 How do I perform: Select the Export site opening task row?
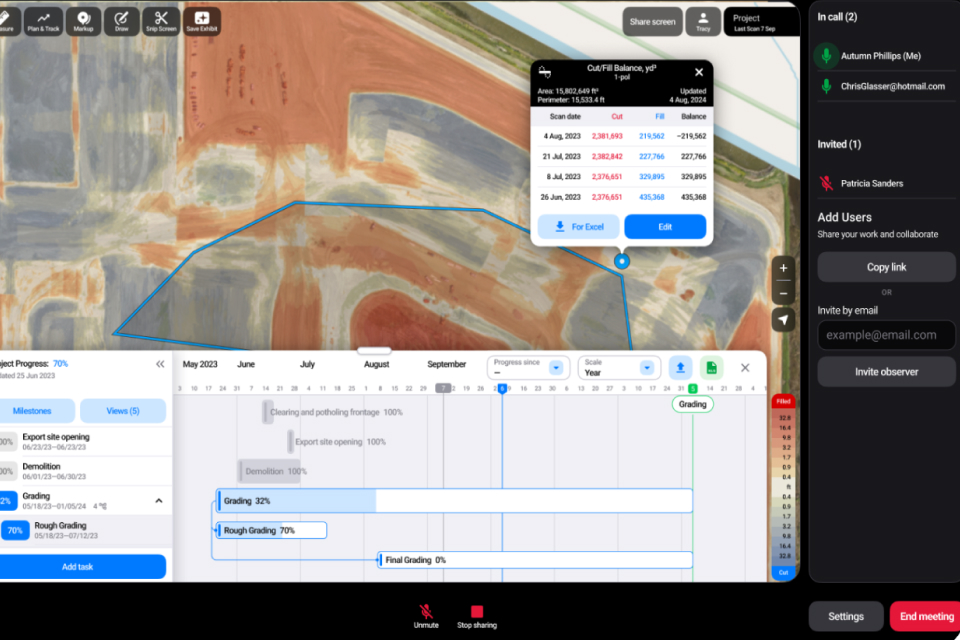tap(86, 442)
